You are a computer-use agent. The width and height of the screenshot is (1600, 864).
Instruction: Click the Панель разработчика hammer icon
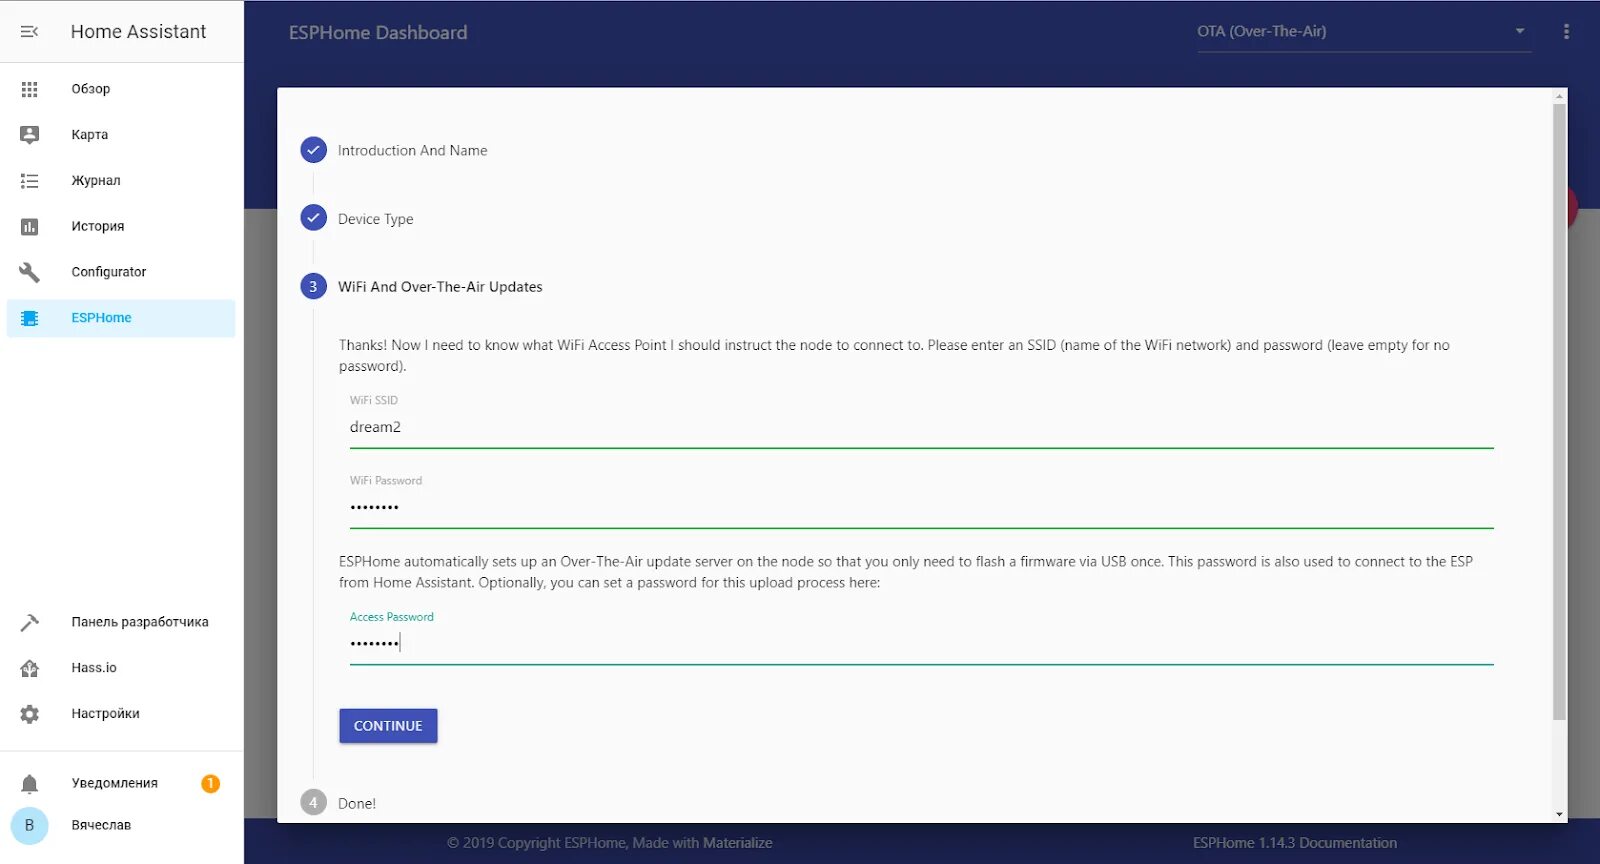coord(29,622)
